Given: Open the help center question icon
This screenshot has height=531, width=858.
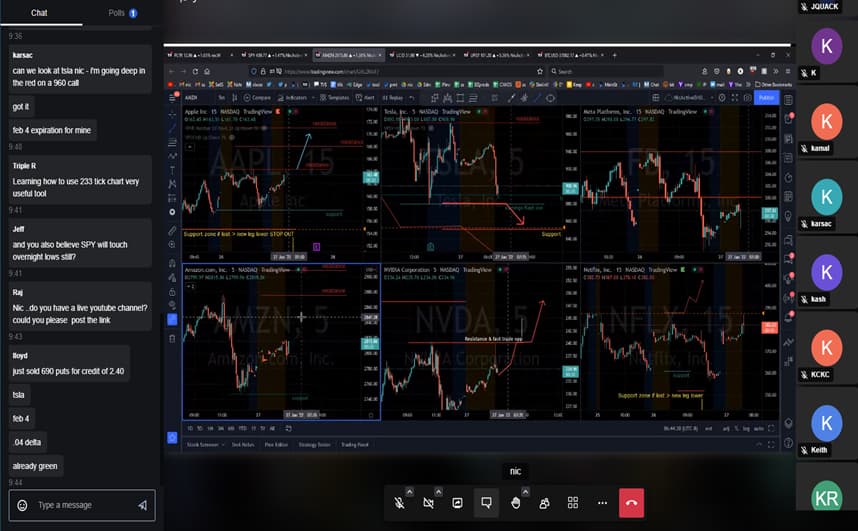Looking at the screenshot, I should click(789, 442).
